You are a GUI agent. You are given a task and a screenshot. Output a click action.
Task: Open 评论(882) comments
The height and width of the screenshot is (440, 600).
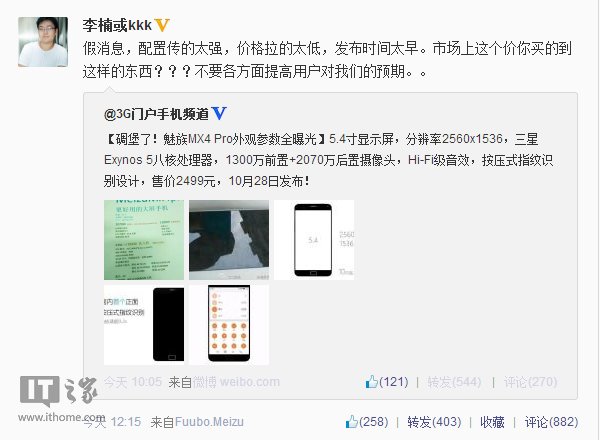(551, 422)
